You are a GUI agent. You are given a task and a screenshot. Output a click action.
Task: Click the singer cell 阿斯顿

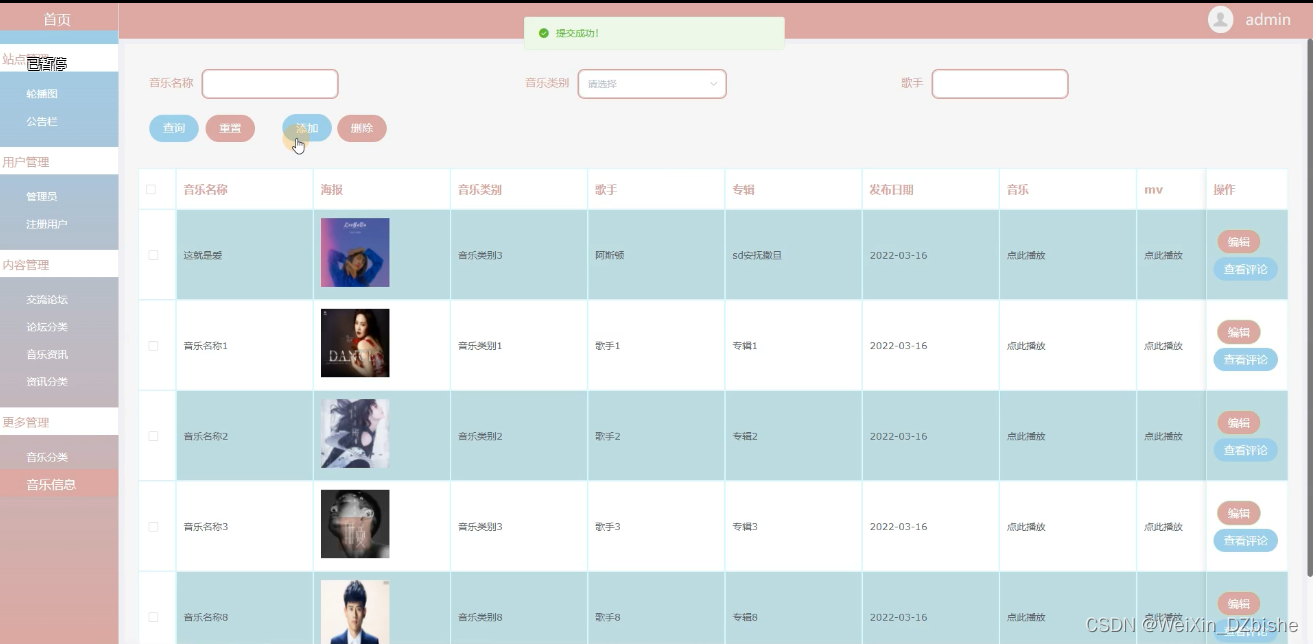pos(609,255)
